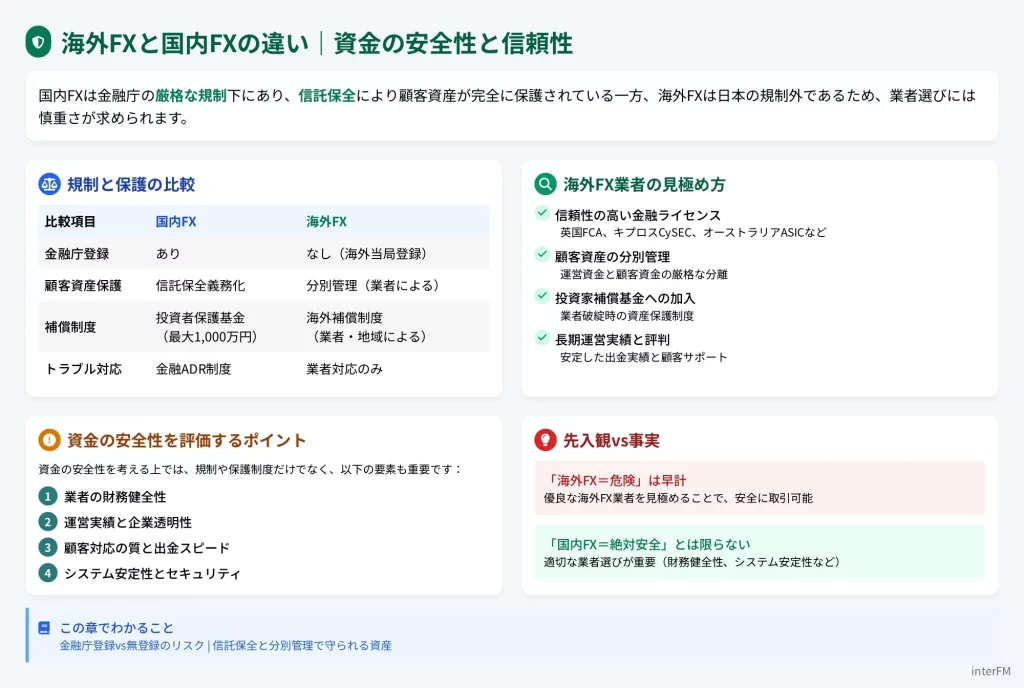This screenshot has width=1024, height=688.
Task: Click the green magnifier icon beside 海外FX業者の見極め方
Action: coord(545,184)
